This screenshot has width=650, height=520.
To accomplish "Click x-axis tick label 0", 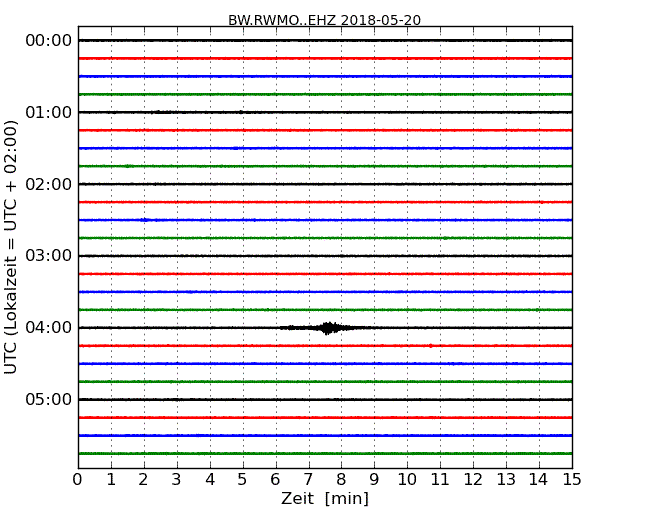I will (x=78, y=480).
